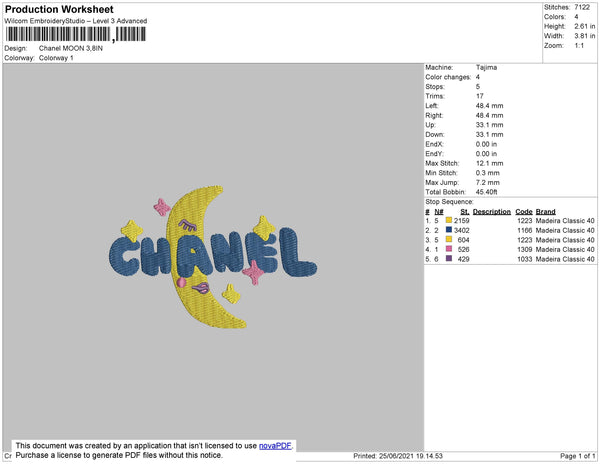The width and height of the screenshot is (600, 464).
Task: Click the Description column header
Action: (492, 212)
